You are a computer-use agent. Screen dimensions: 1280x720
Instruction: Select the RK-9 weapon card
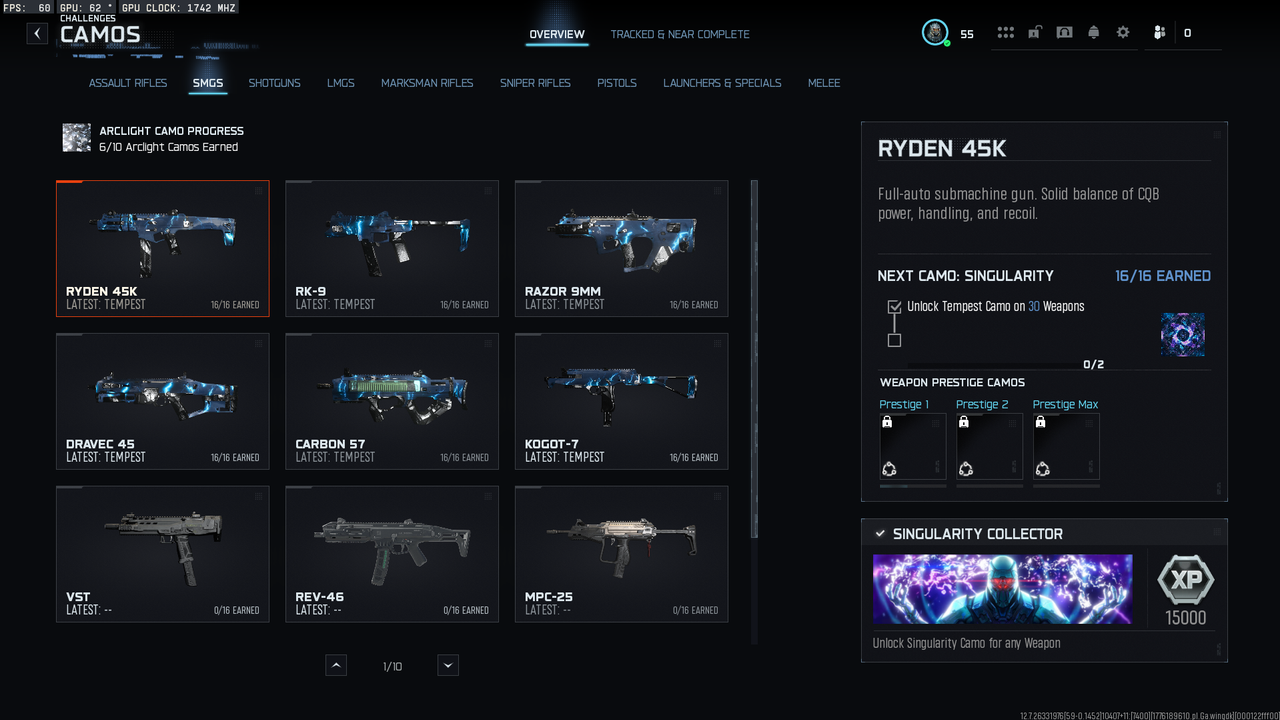(392, 248)
